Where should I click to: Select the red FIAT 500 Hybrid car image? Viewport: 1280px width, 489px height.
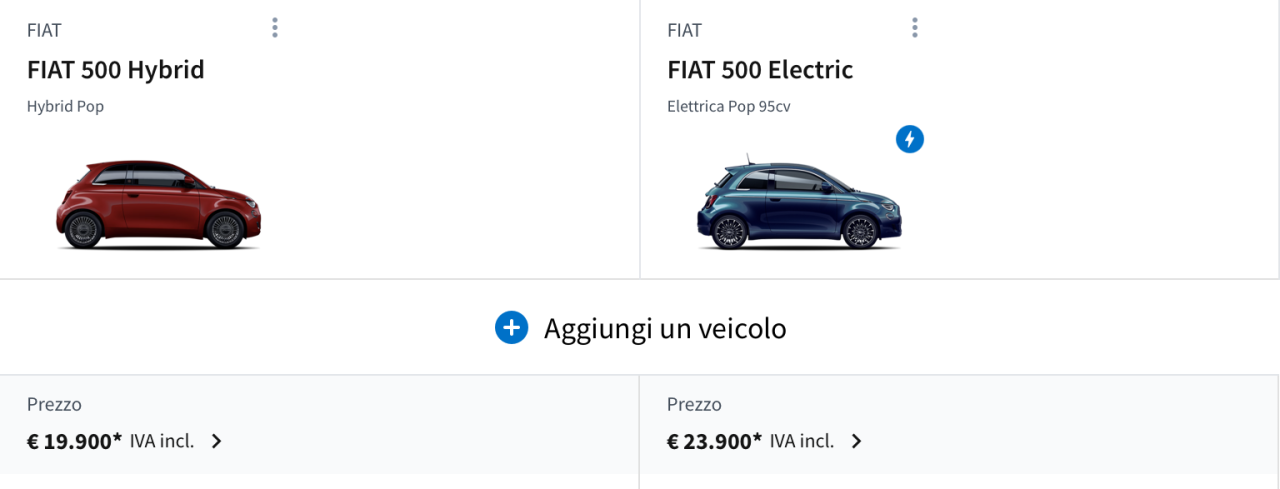158,204
